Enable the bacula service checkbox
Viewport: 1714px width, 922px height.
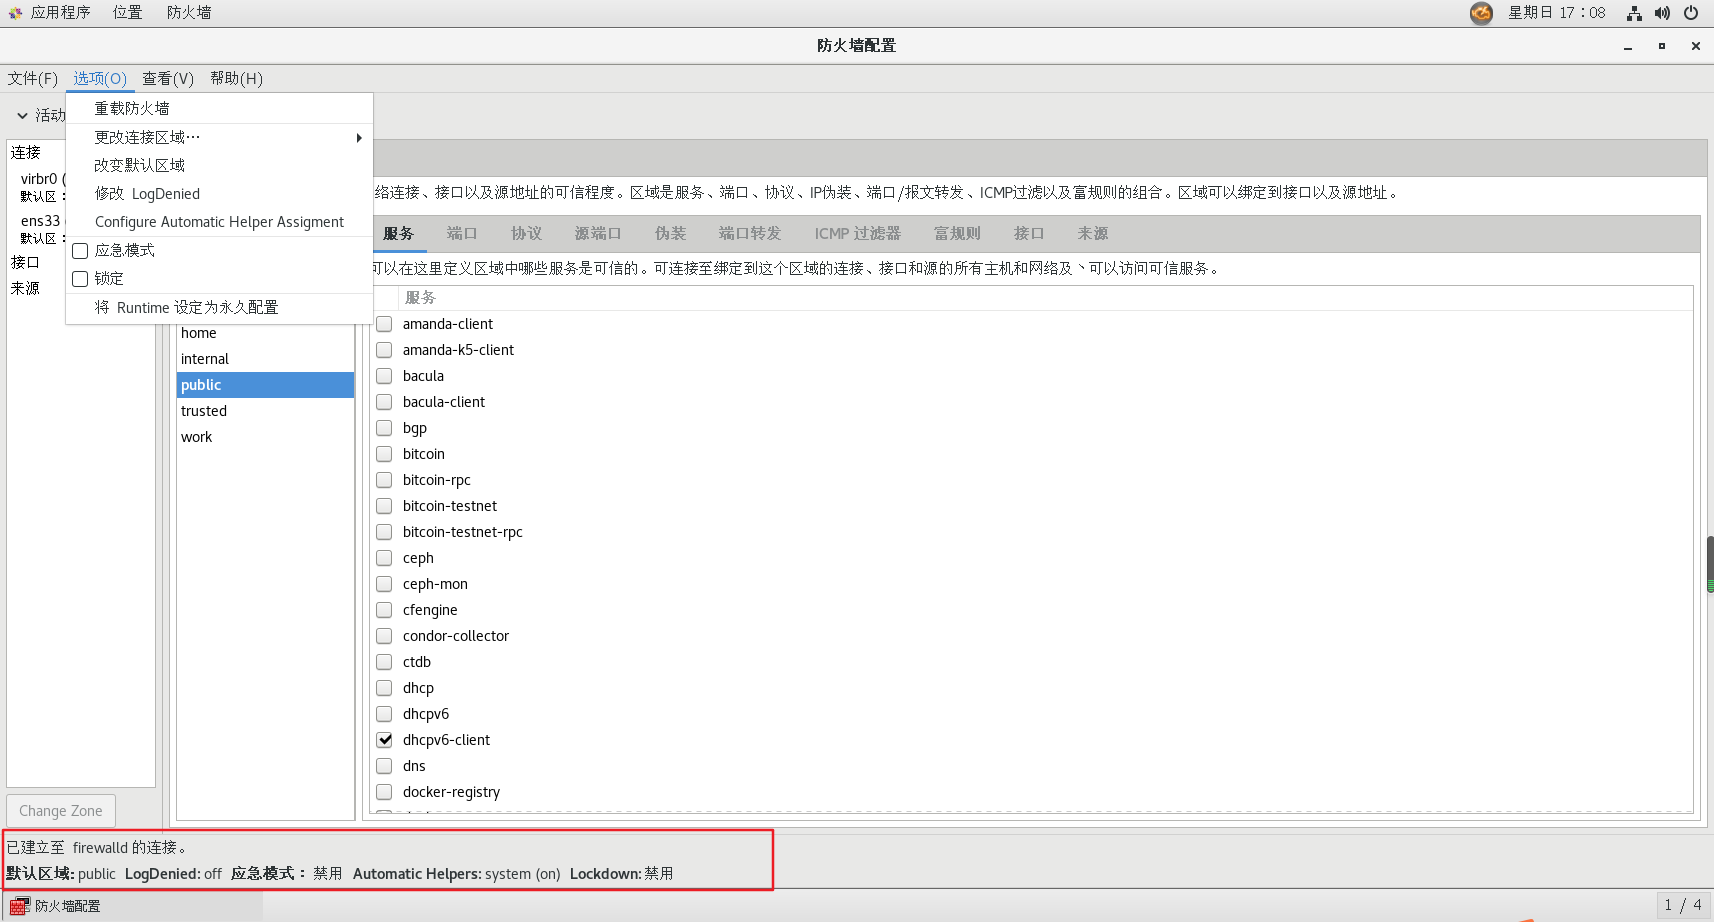point(384,376)
